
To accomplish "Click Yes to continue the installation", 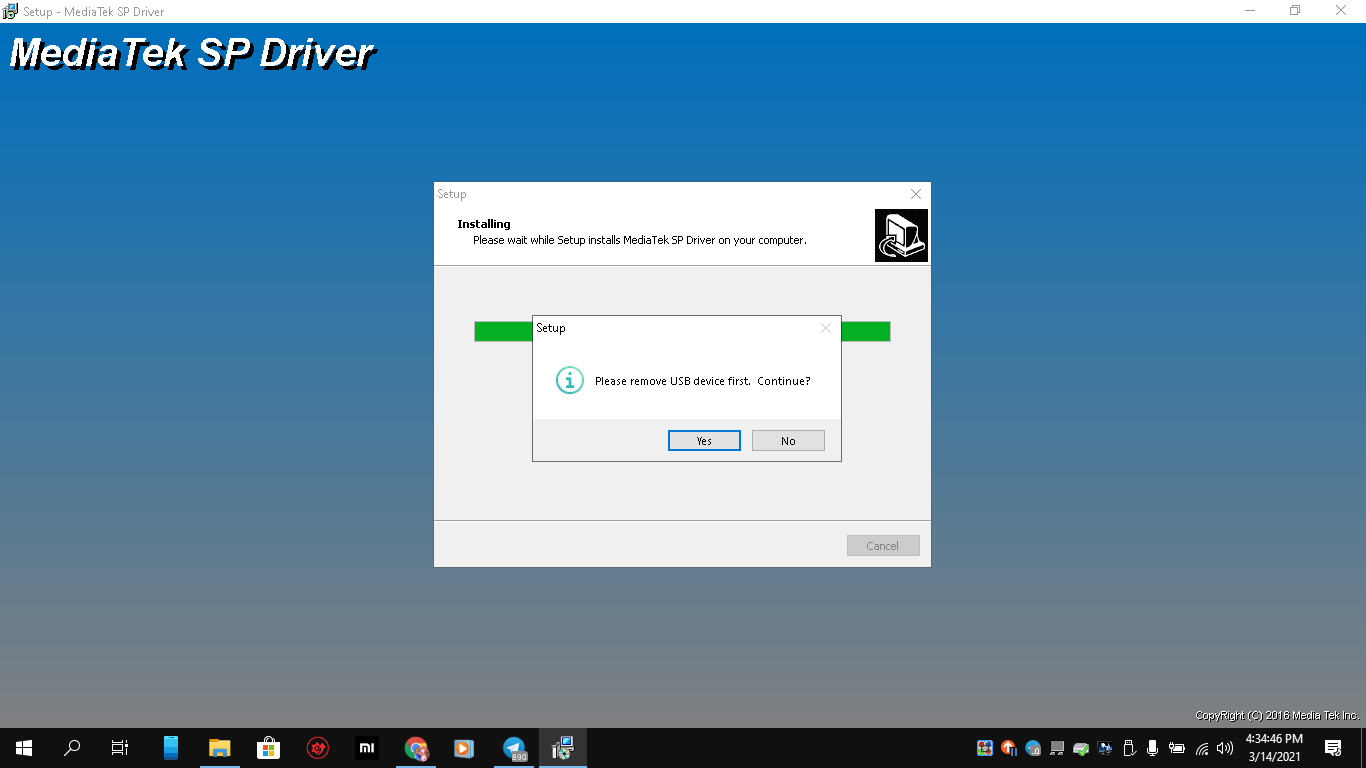I will pyautogui.click(x=704, y=441).
